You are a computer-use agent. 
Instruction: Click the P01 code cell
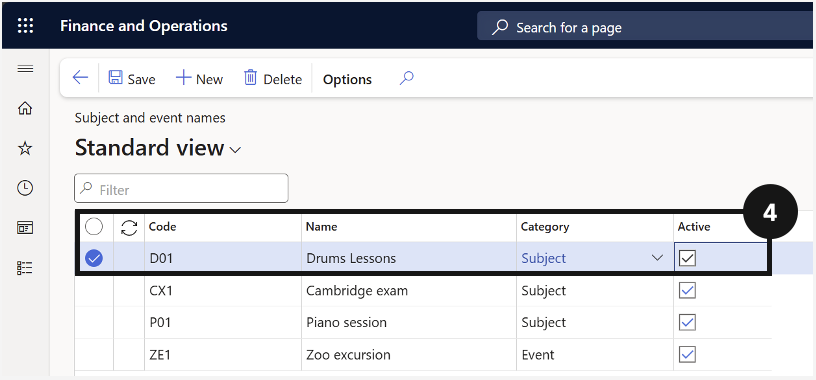[x=223, y=323]
